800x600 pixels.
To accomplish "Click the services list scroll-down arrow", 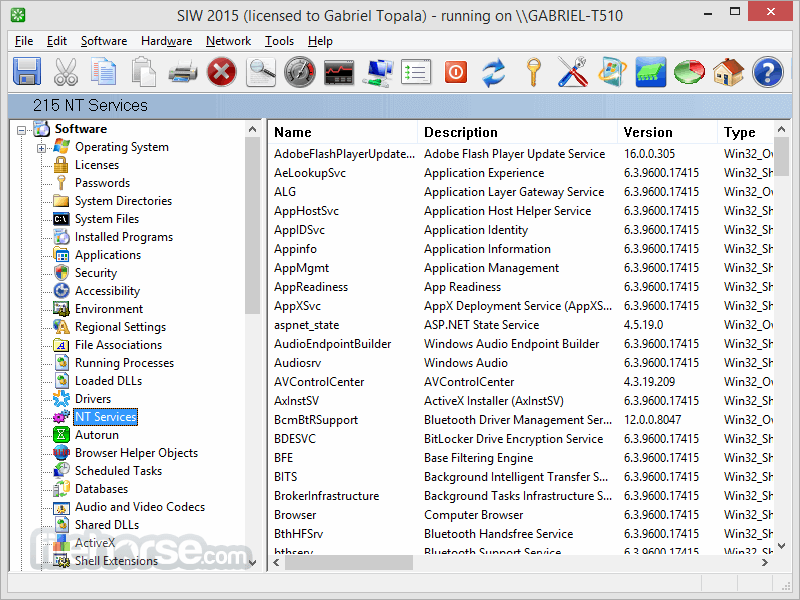I will tap(781, 545).
